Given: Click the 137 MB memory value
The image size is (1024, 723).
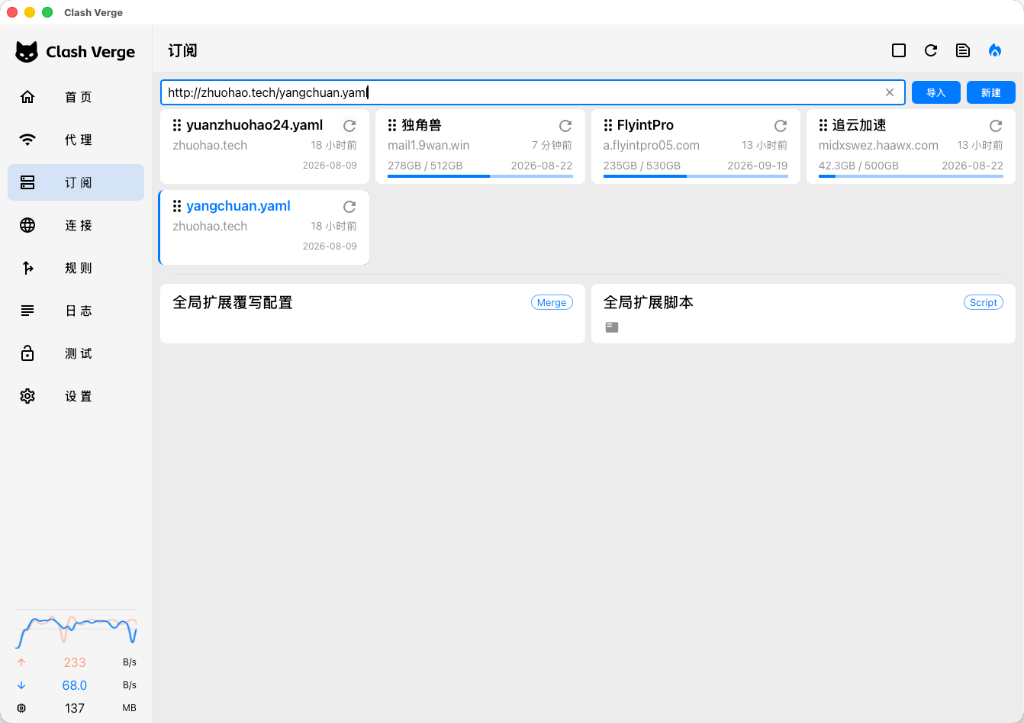Looking at the screenshot, I should (x=74, y=708).
